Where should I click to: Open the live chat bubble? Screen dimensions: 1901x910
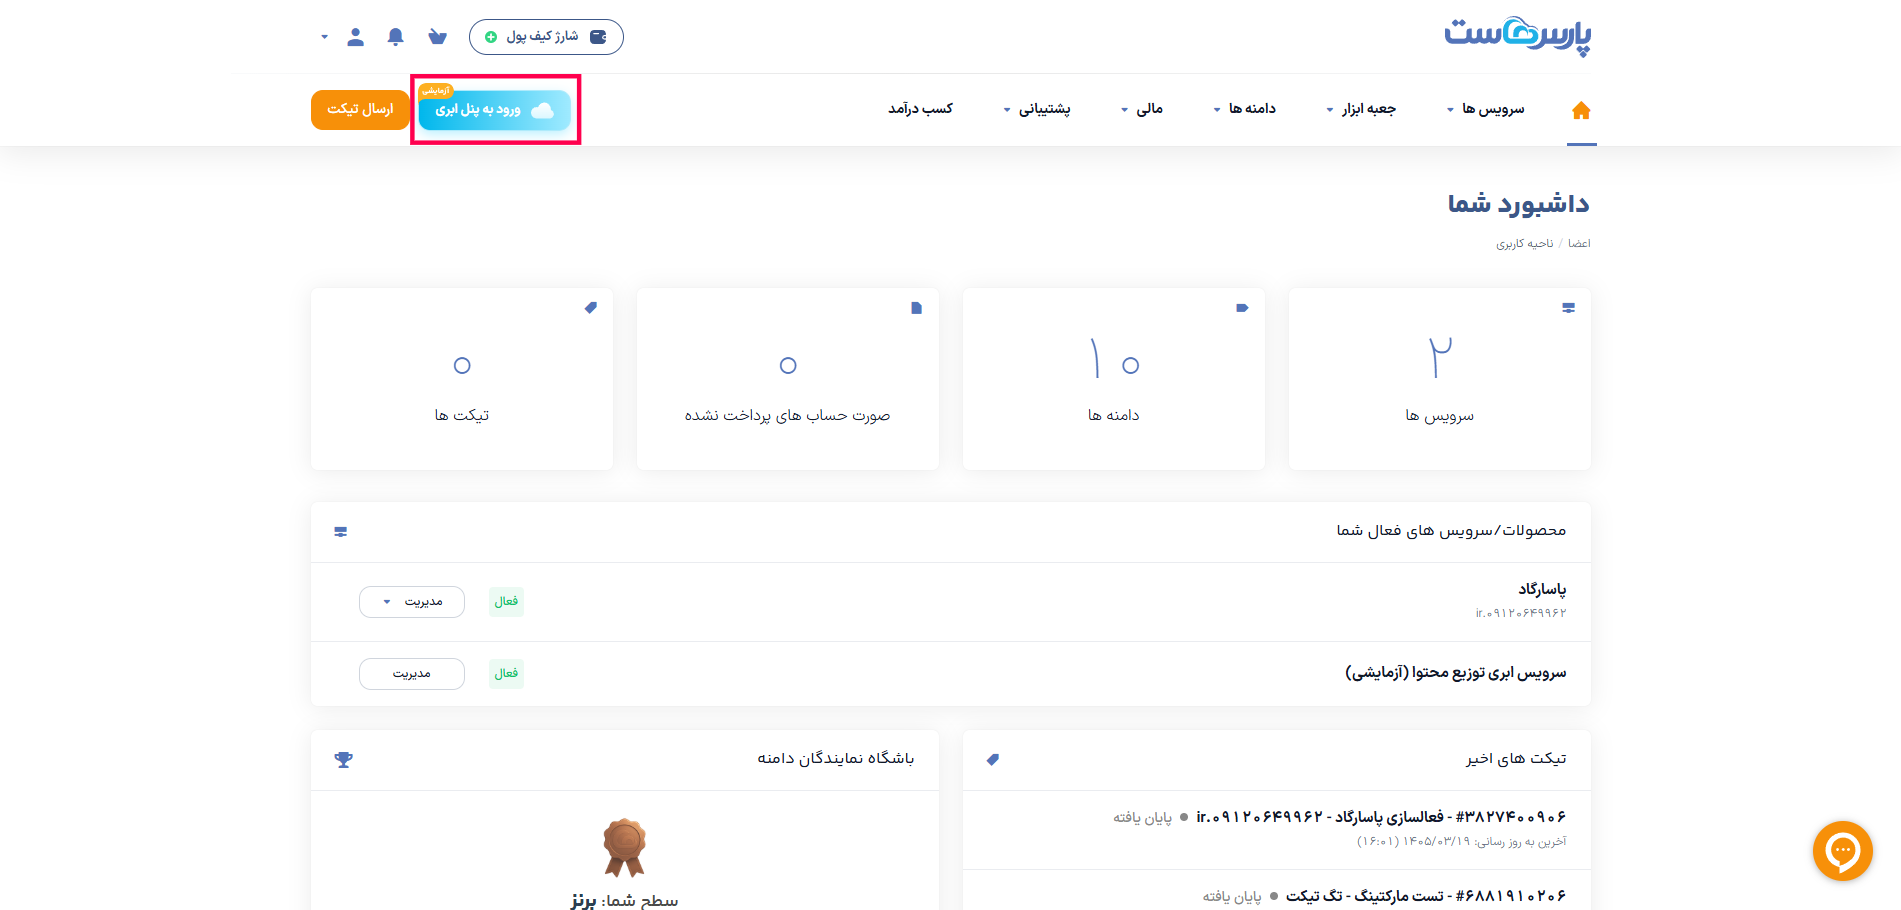click(x=1842, y=851)
